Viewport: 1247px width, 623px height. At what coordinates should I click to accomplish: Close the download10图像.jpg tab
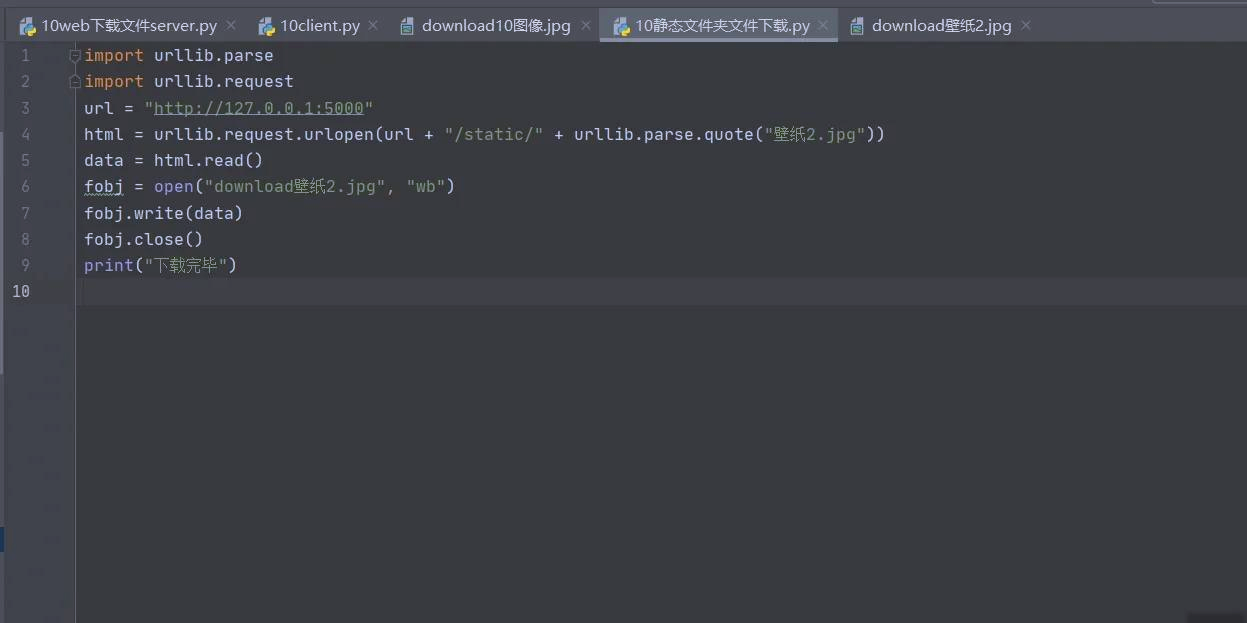coord(585,26)
